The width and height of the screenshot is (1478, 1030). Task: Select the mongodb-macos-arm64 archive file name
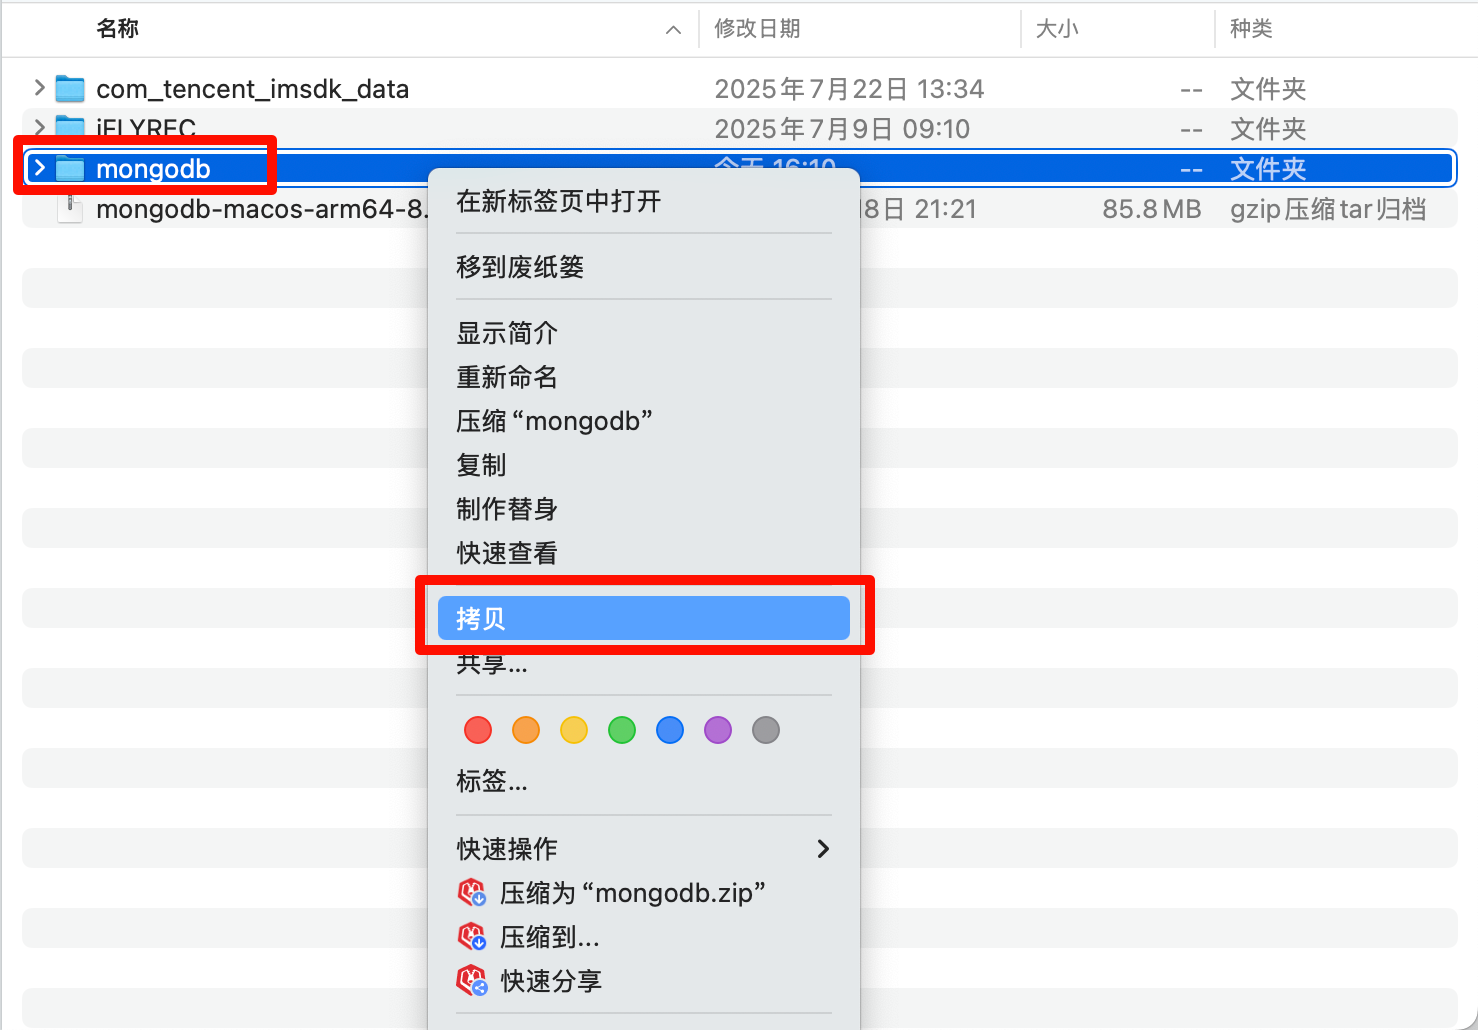[262, 209]
